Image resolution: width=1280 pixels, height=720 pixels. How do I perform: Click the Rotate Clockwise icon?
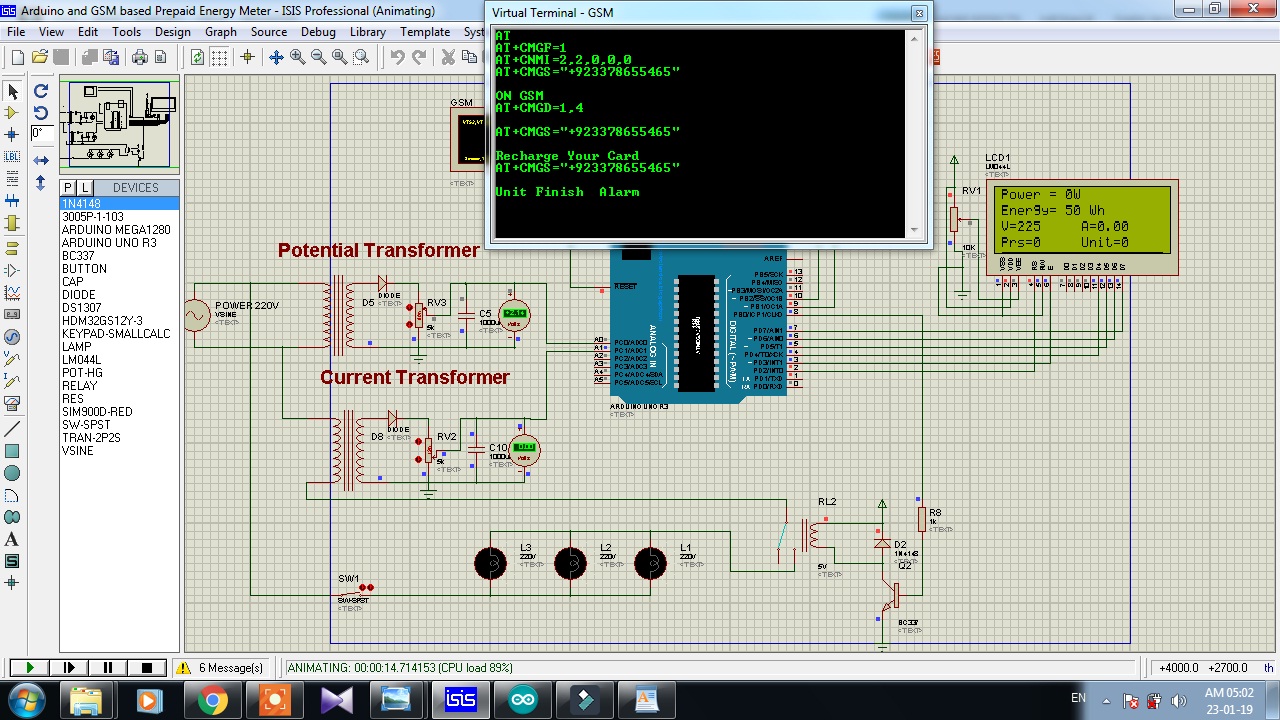point(41,91)
